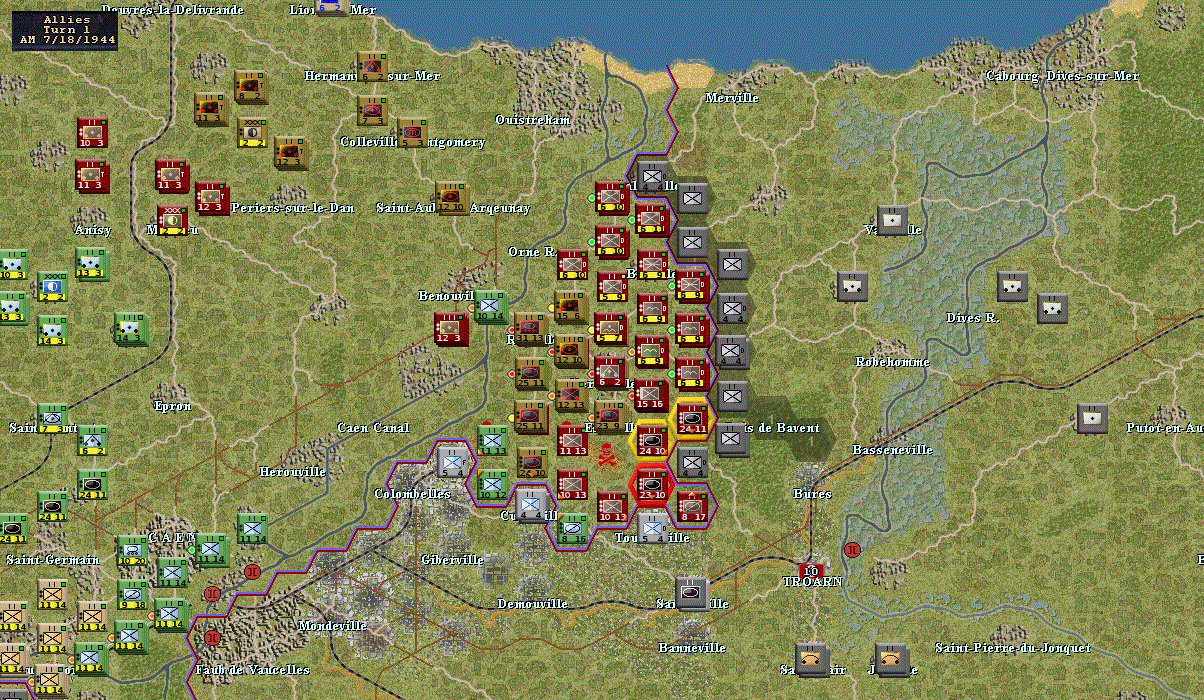The height and width of the screenshot is (700, 1204).
Task: Select grey armor unit at Sannerville
Action: [x=691, y=593]
